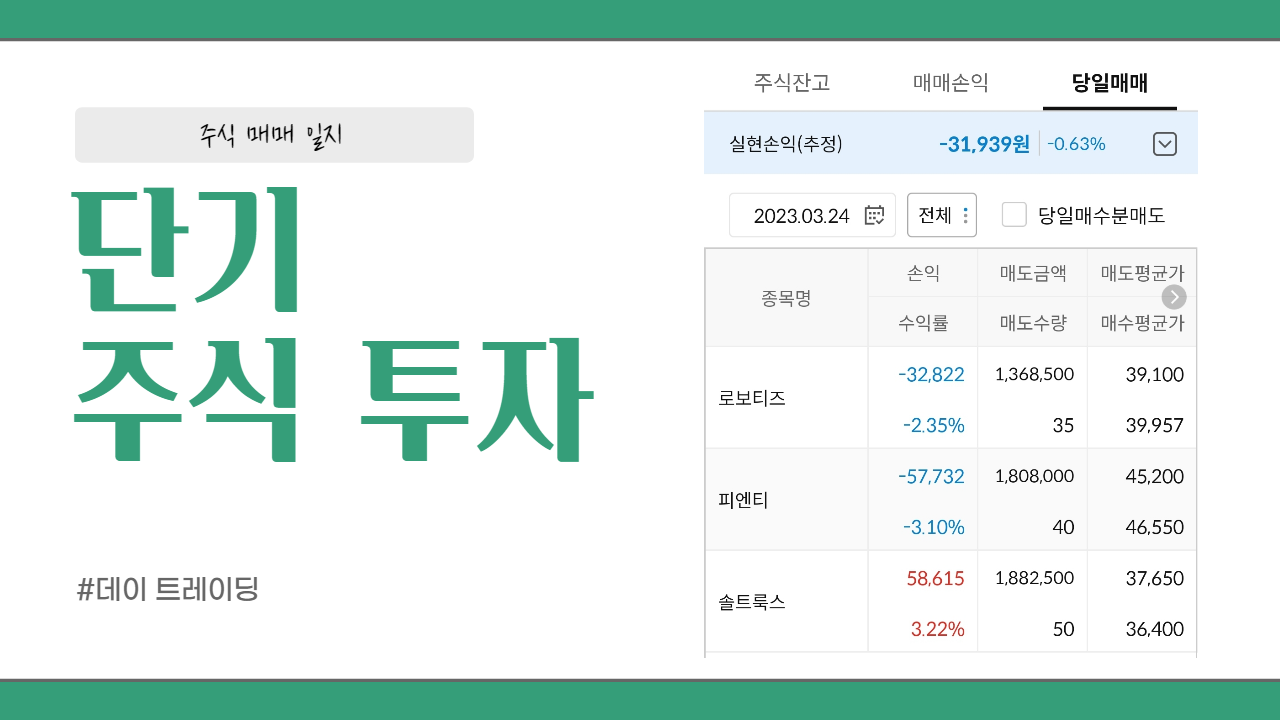Open the calendar date picker icon
The image size is (1280, 720).
pos(874,215)
